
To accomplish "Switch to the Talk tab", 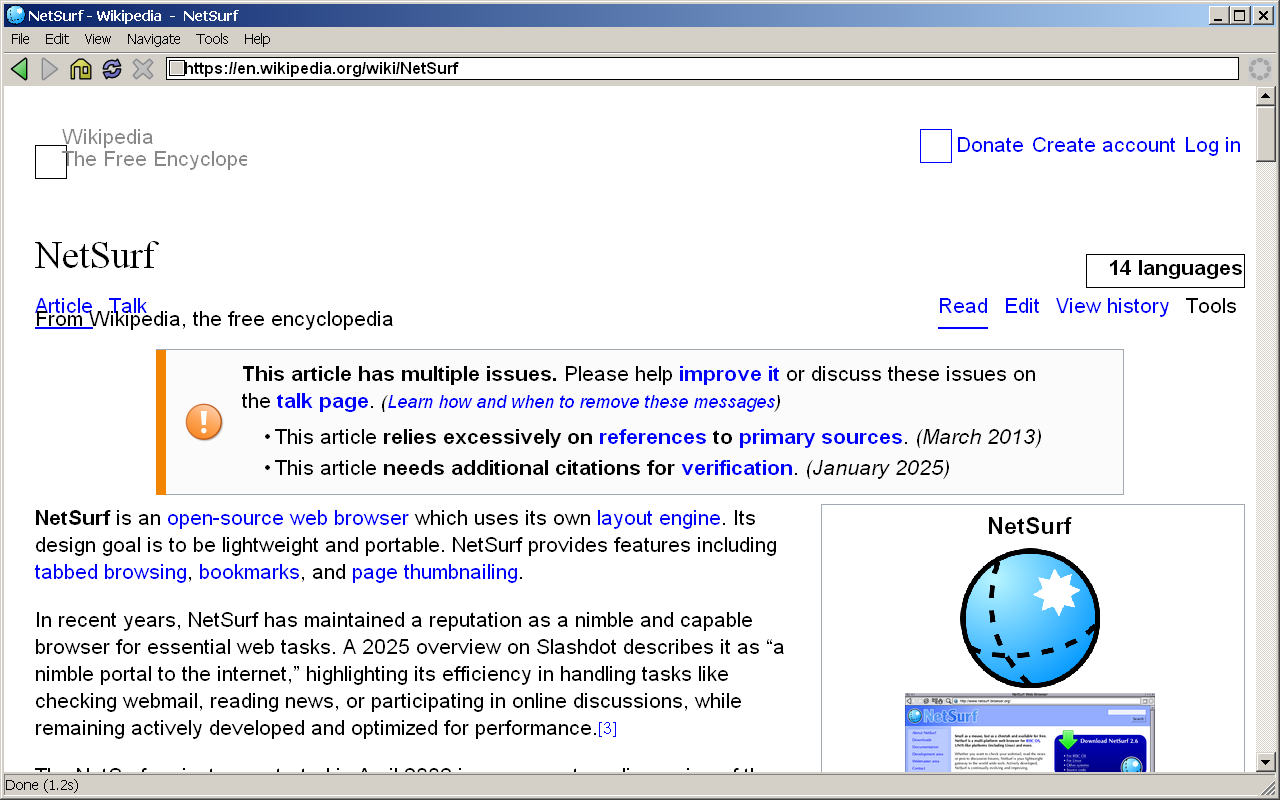I will pos(128,306).
